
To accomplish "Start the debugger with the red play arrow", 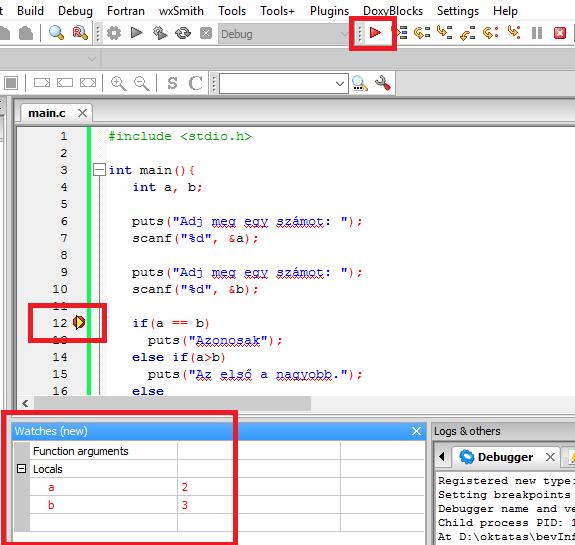I will (x=375, y=33).
